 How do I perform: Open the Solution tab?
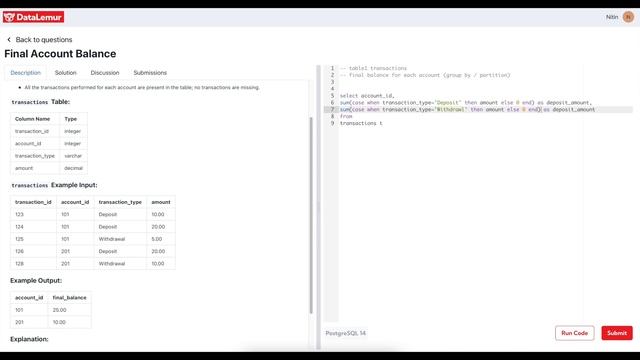[65, 73]
